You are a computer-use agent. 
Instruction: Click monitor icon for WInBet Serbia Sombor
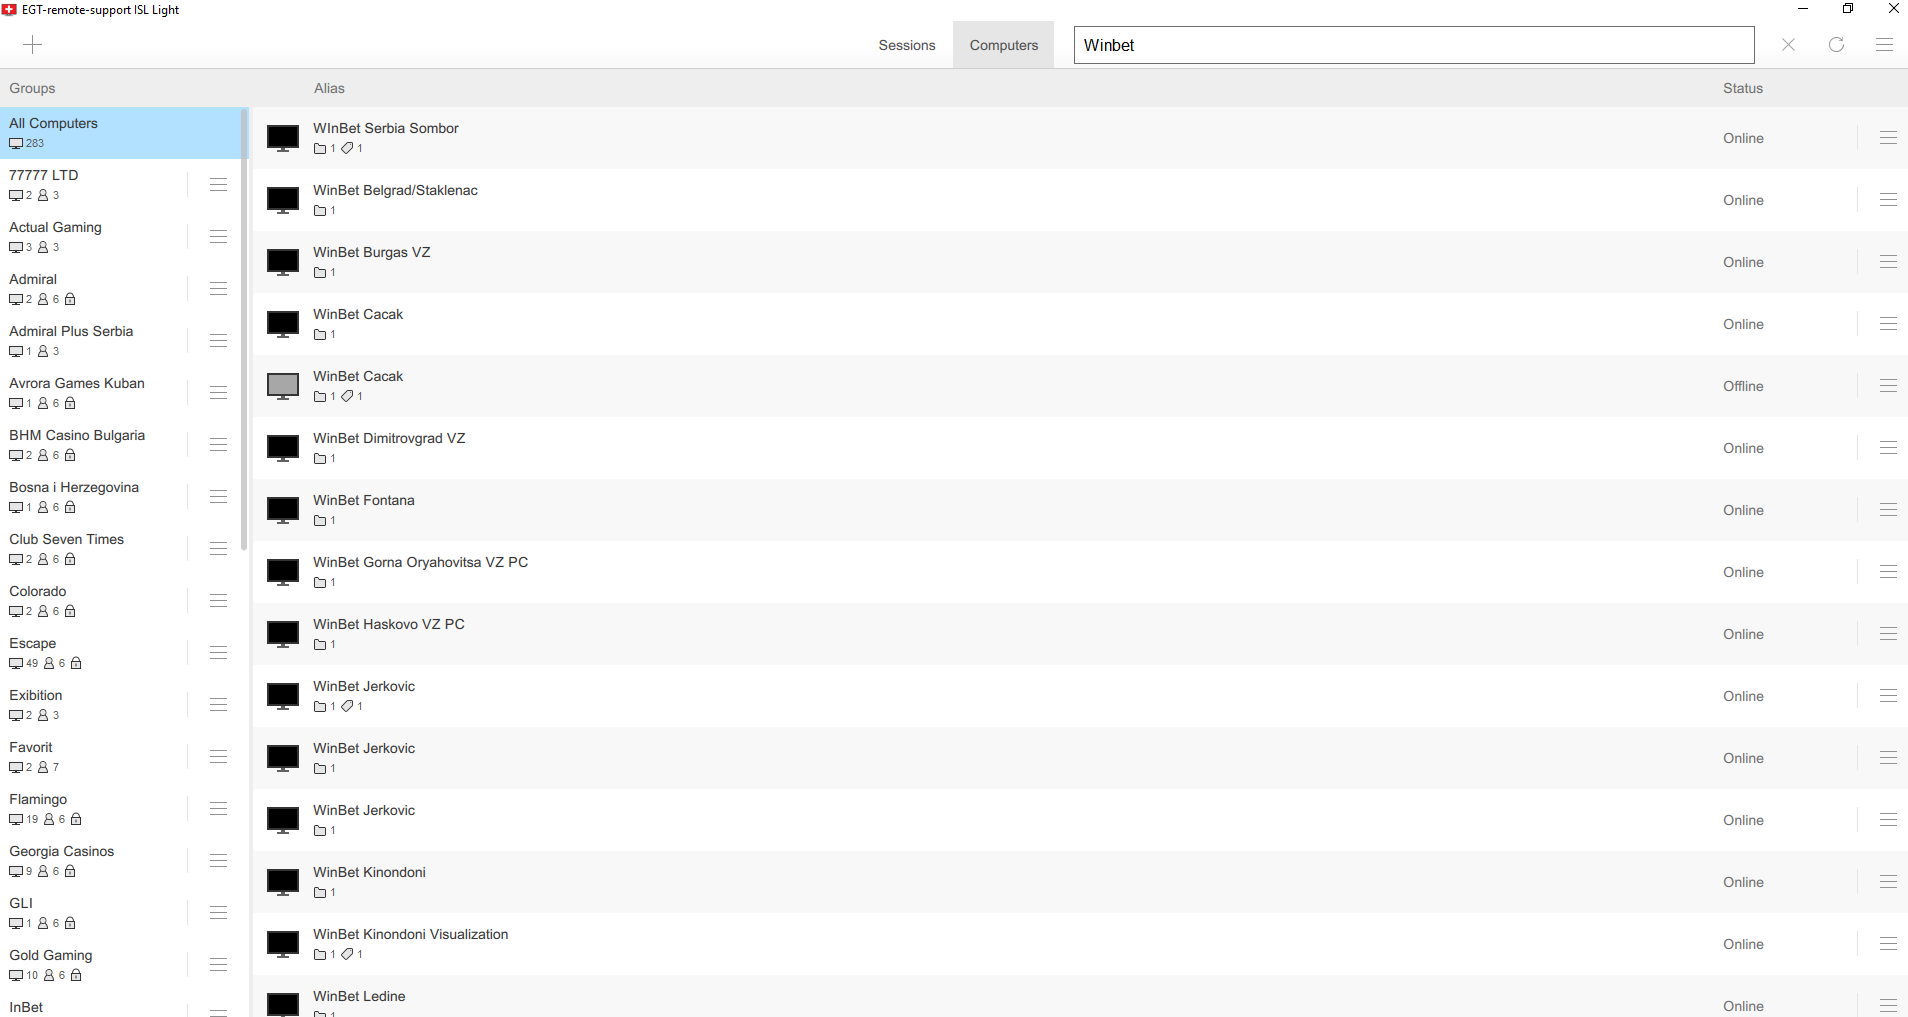(x=283, y=138)
